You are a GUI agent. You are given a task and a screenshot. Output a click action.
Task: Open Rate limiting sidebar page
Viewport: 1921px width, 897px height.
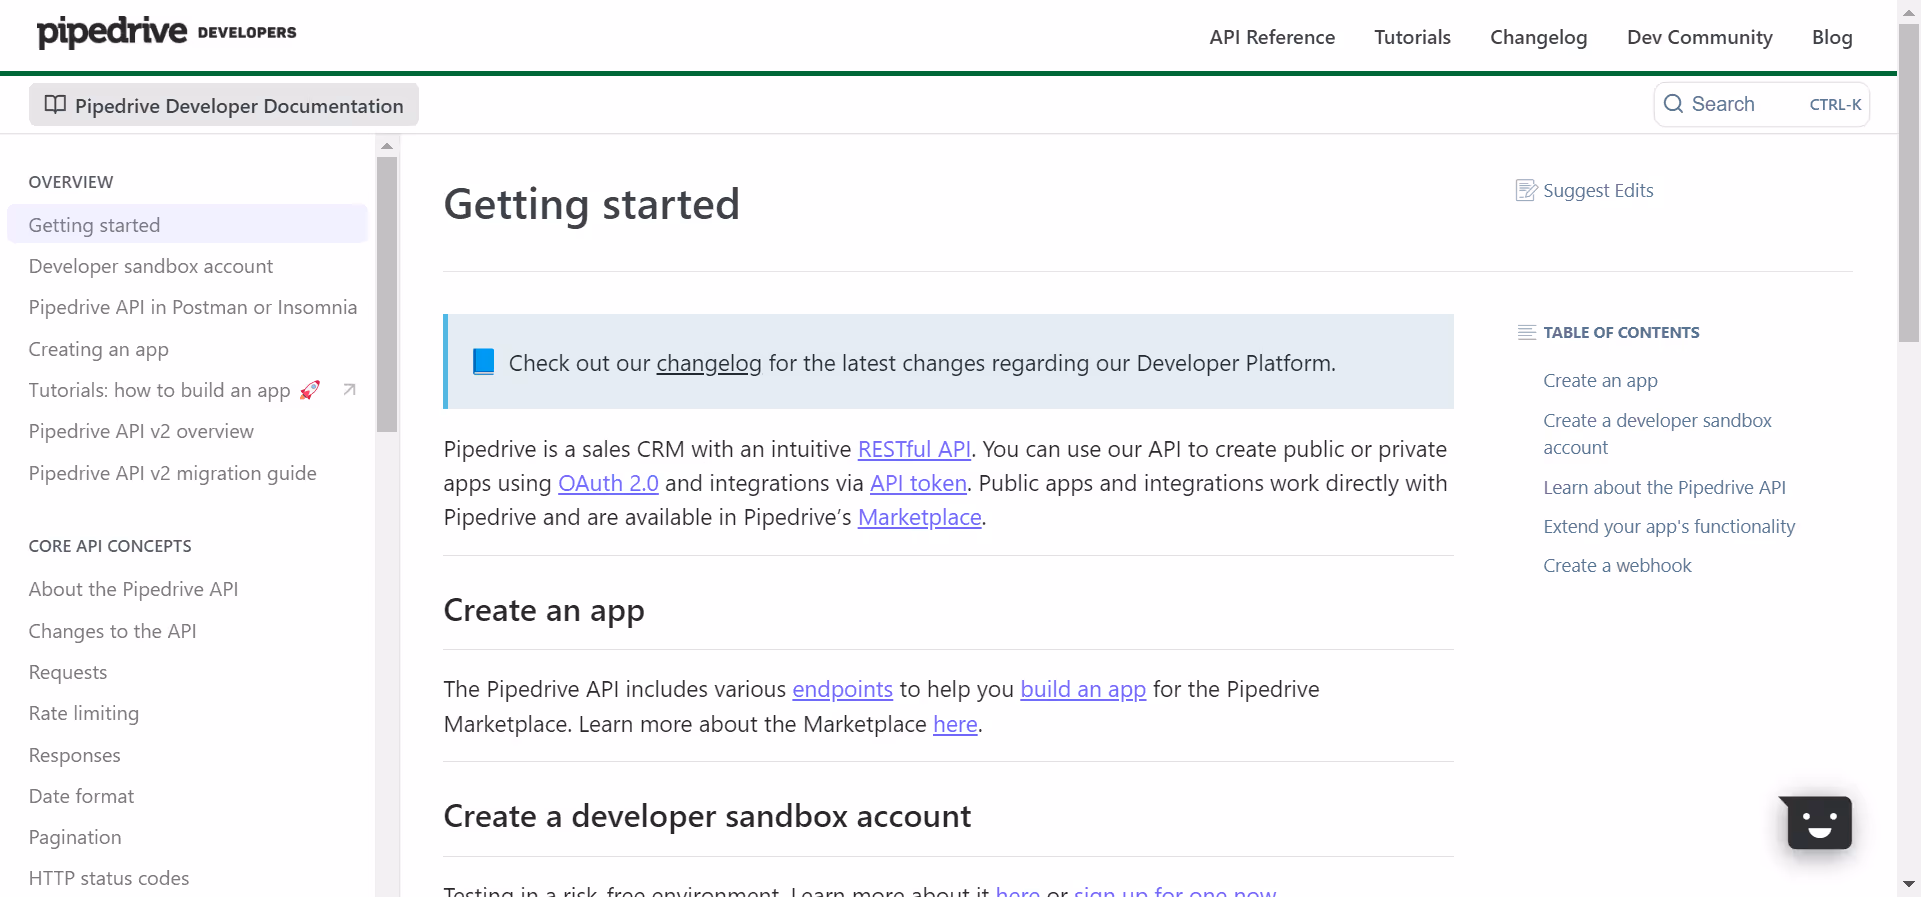(x=84, y=714)
